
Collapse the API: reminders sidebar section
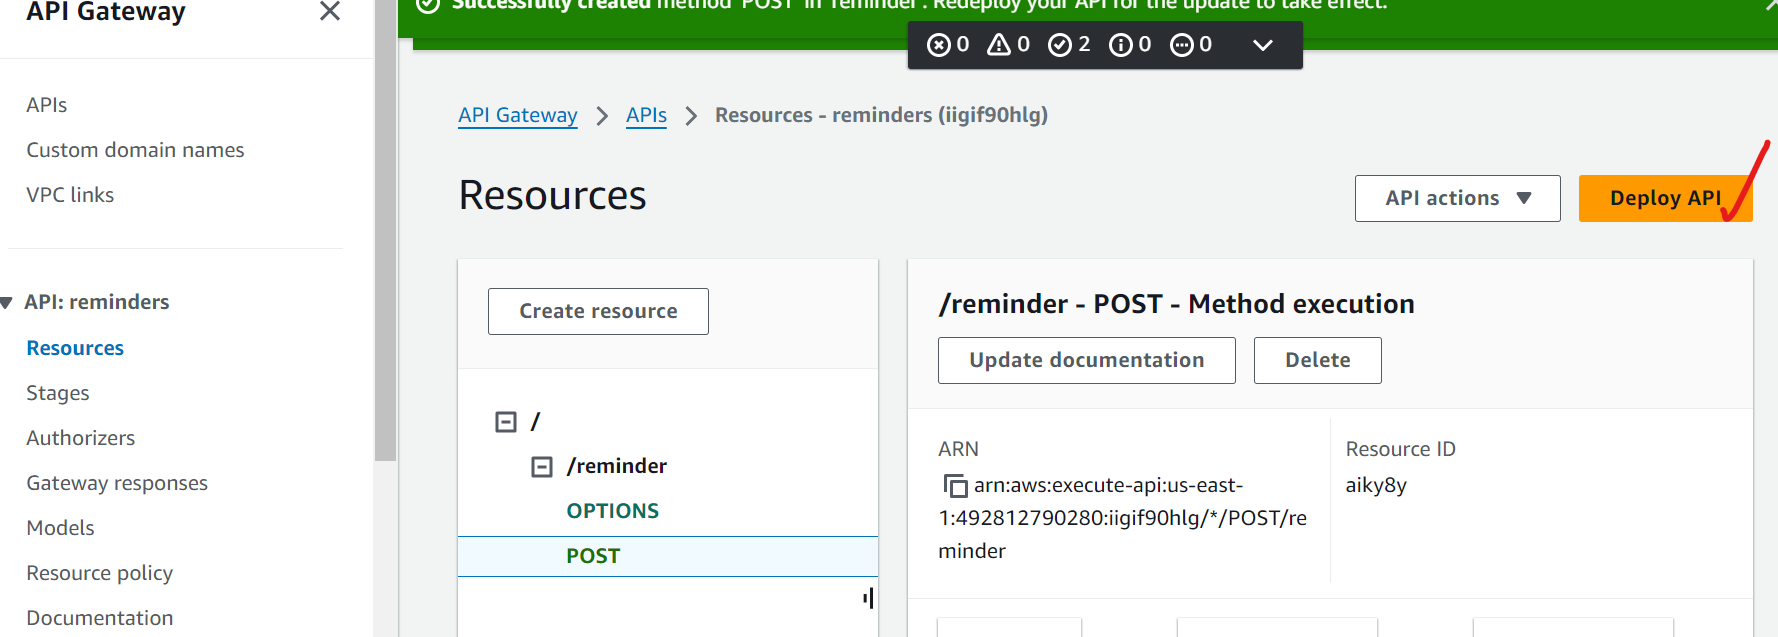[x=7, y=303]
